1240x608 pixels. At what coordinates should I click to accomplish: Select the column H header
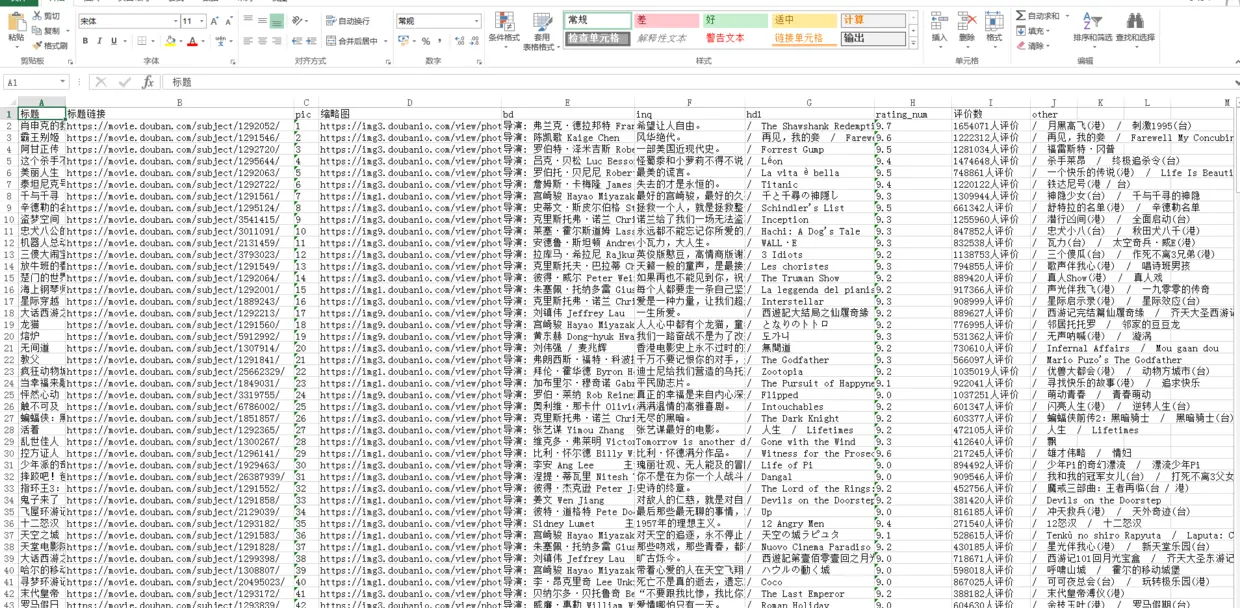click(912, 103)
